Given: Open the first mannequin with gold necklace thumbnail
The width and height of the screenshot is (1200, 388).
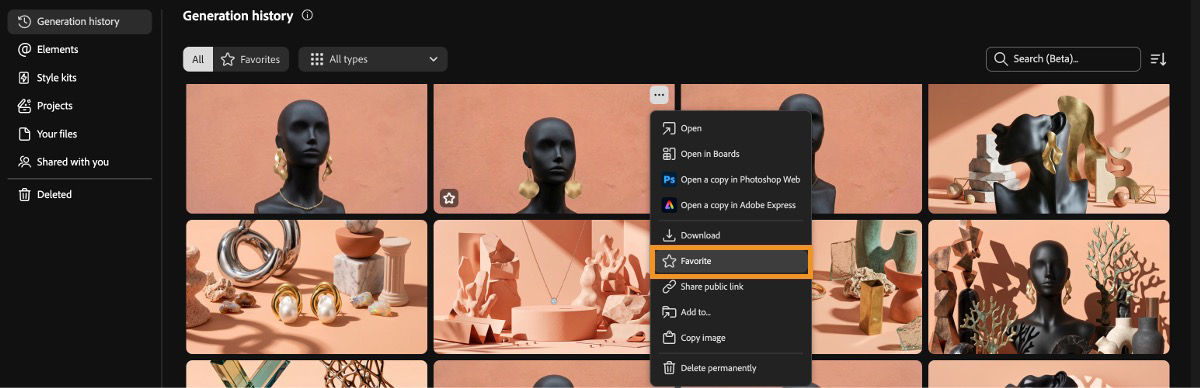Looking at the screenshot, I should (306, 148).
